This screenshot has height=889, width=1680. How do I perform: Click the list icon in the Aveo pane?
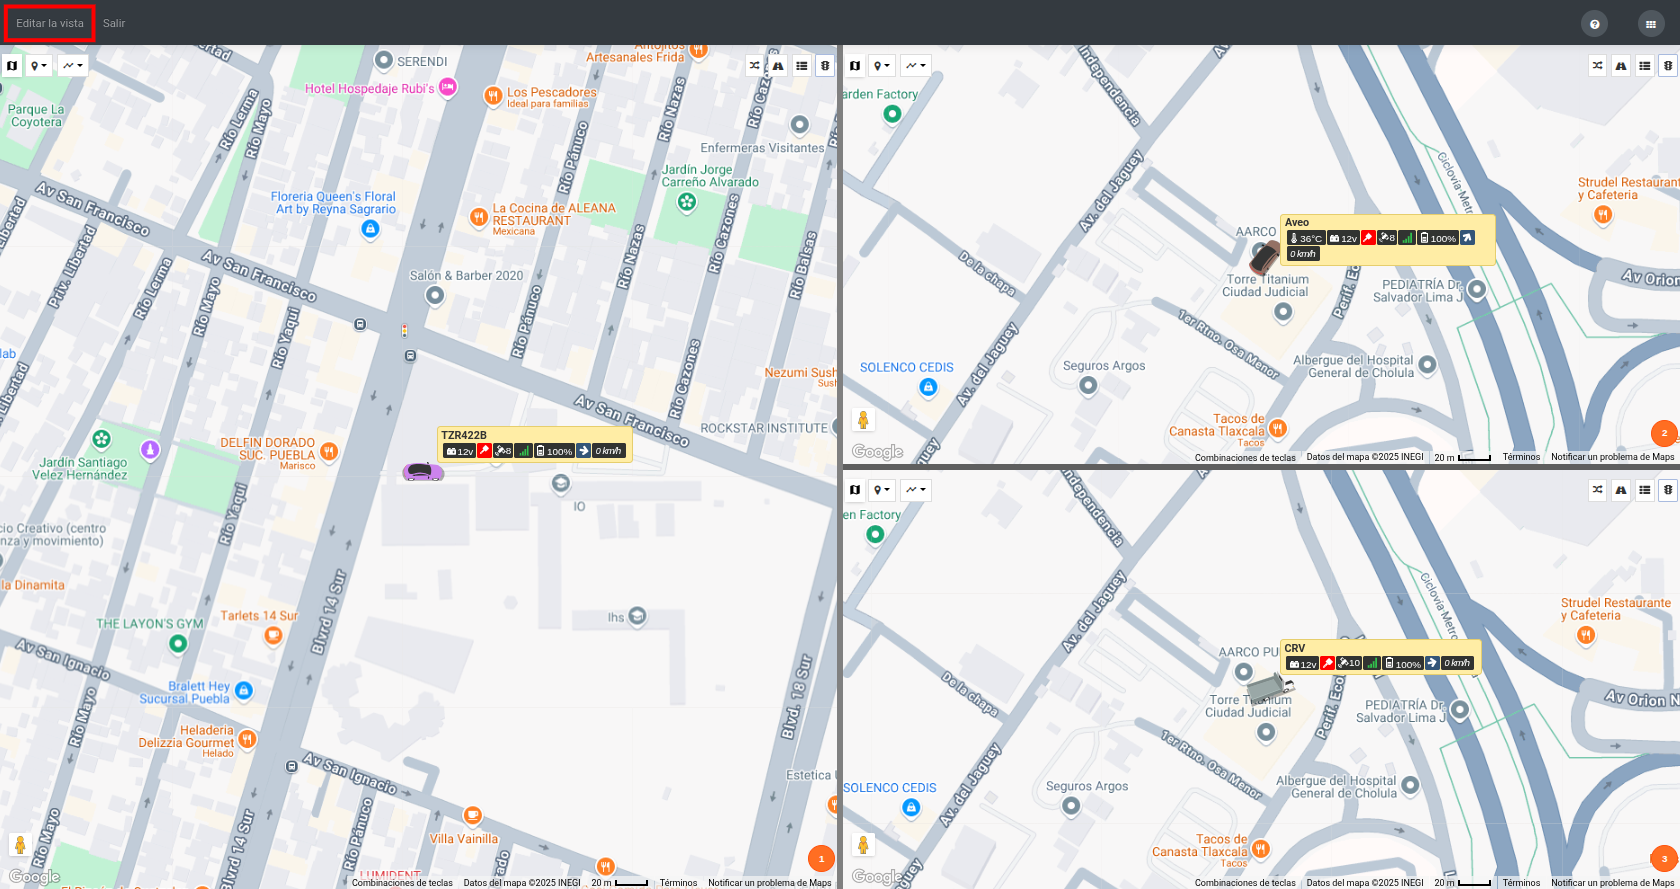[x=1645, y=66]
